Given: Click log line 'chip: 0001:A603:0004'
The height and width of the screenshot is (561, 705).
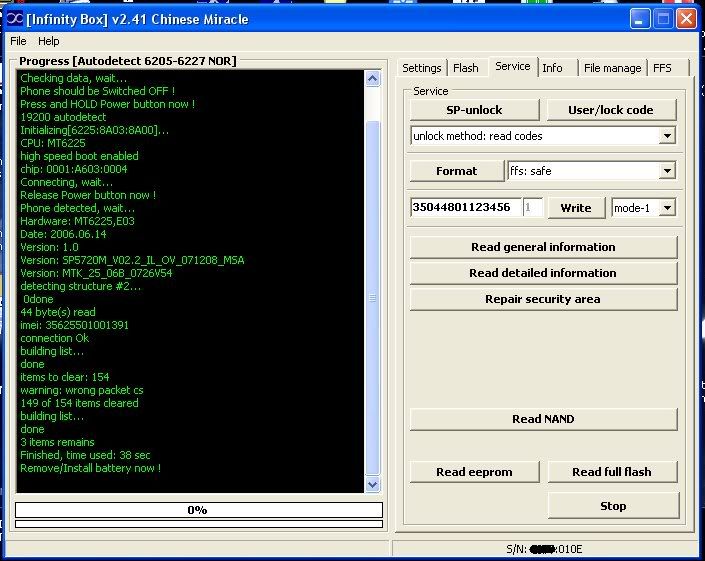Looking at the screenshot, I should tap(74, 169).
